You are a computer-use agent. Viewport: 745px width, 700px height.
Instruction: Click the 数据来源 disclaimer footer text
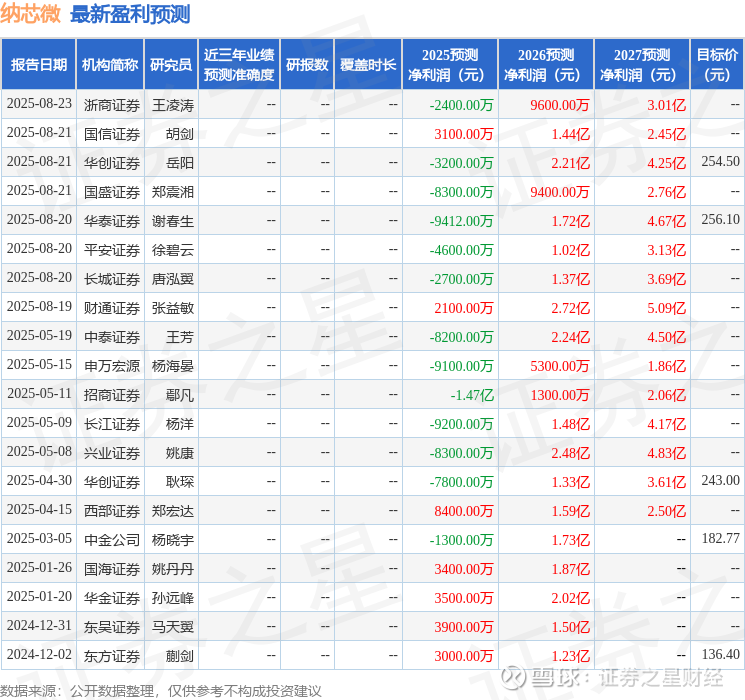(161, 691)
